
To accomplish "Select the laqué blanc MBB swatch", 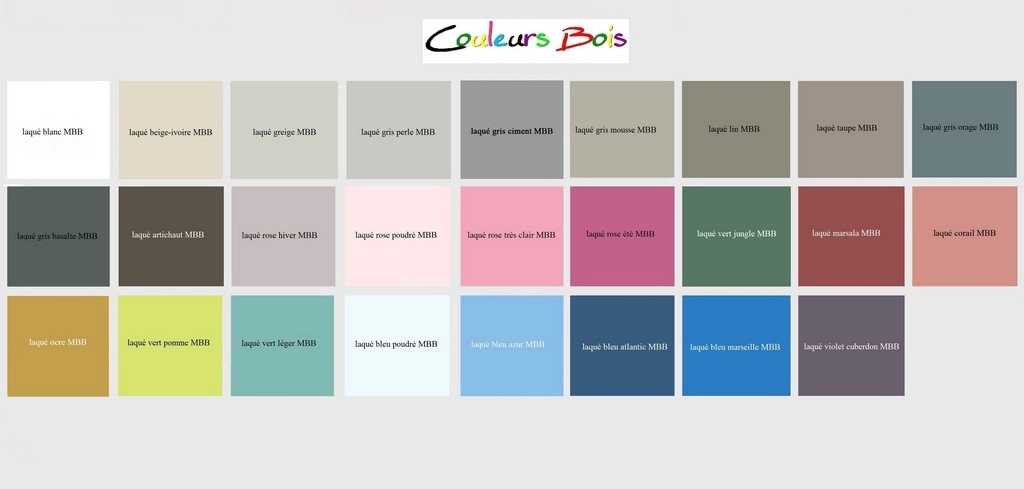I will click(x=58, y=130).
